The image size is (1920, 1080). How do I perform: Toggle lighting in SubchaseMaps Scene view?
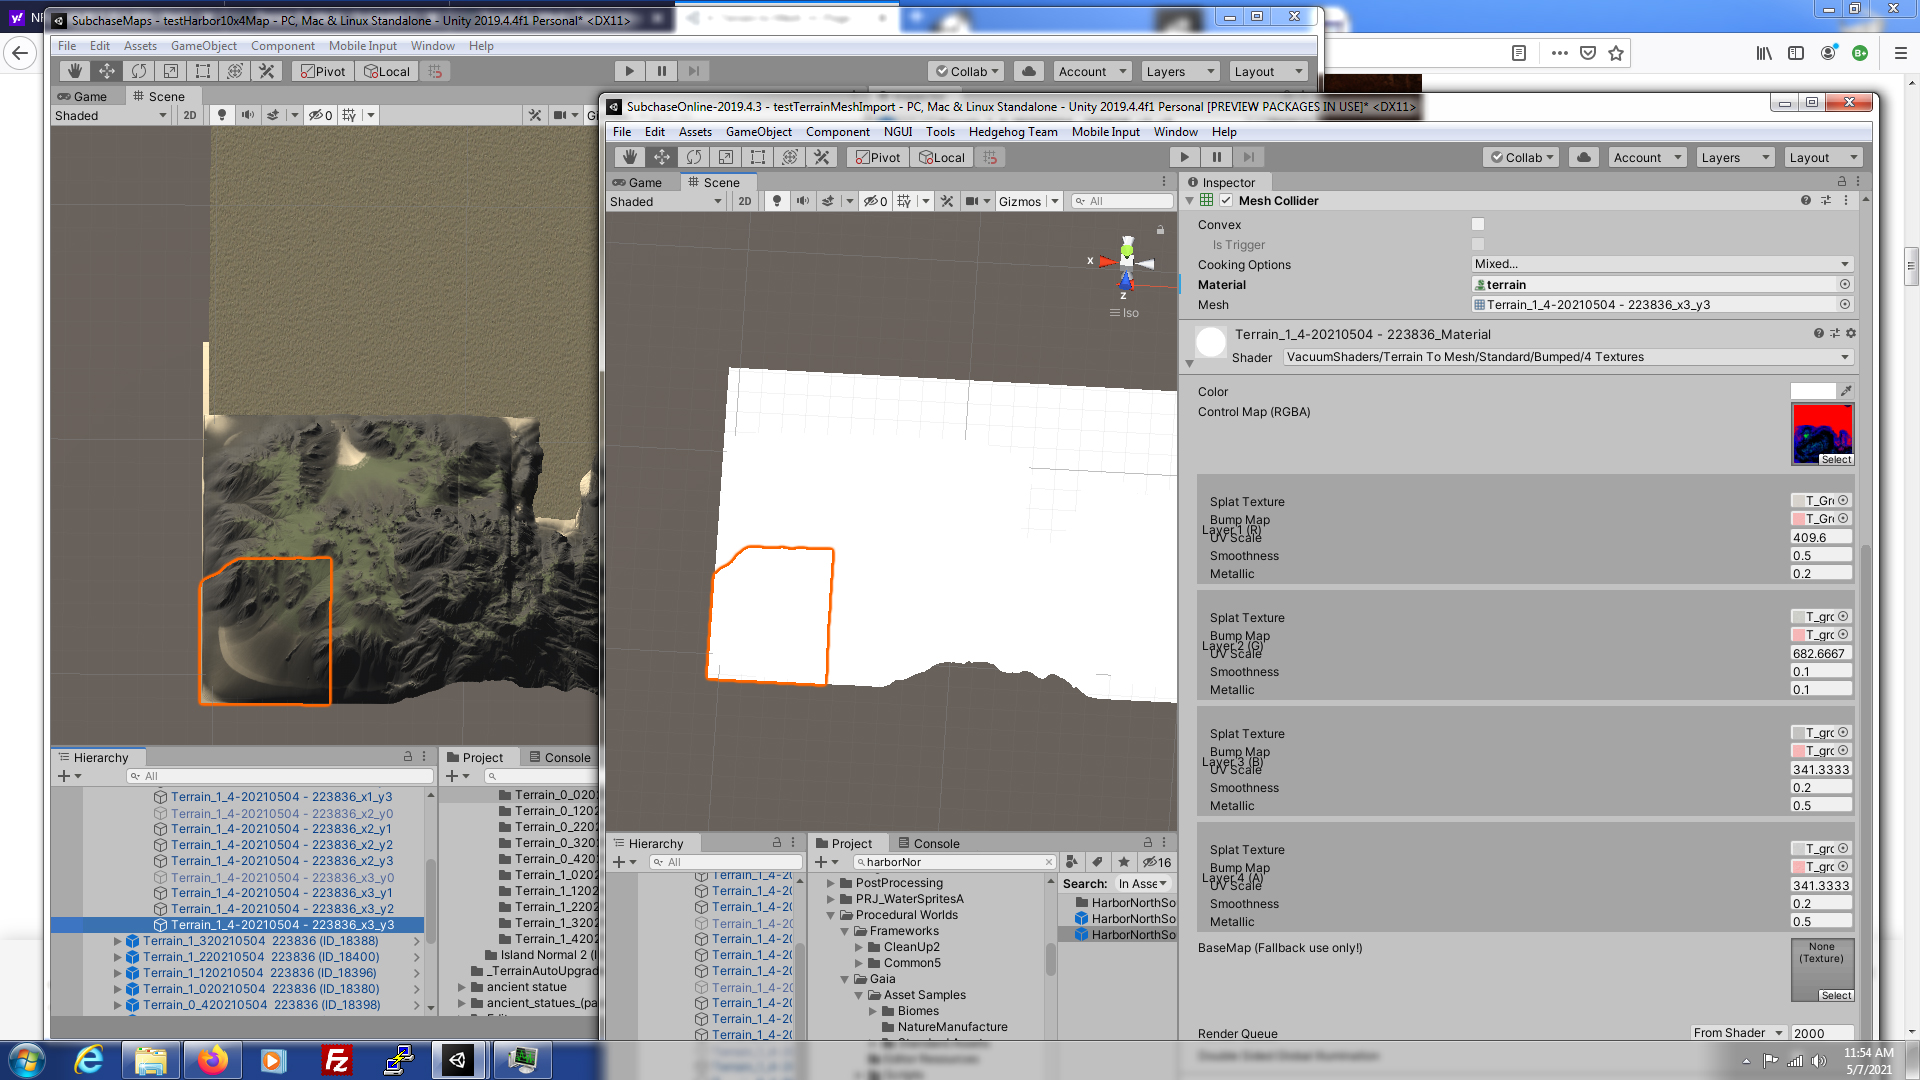221,115
